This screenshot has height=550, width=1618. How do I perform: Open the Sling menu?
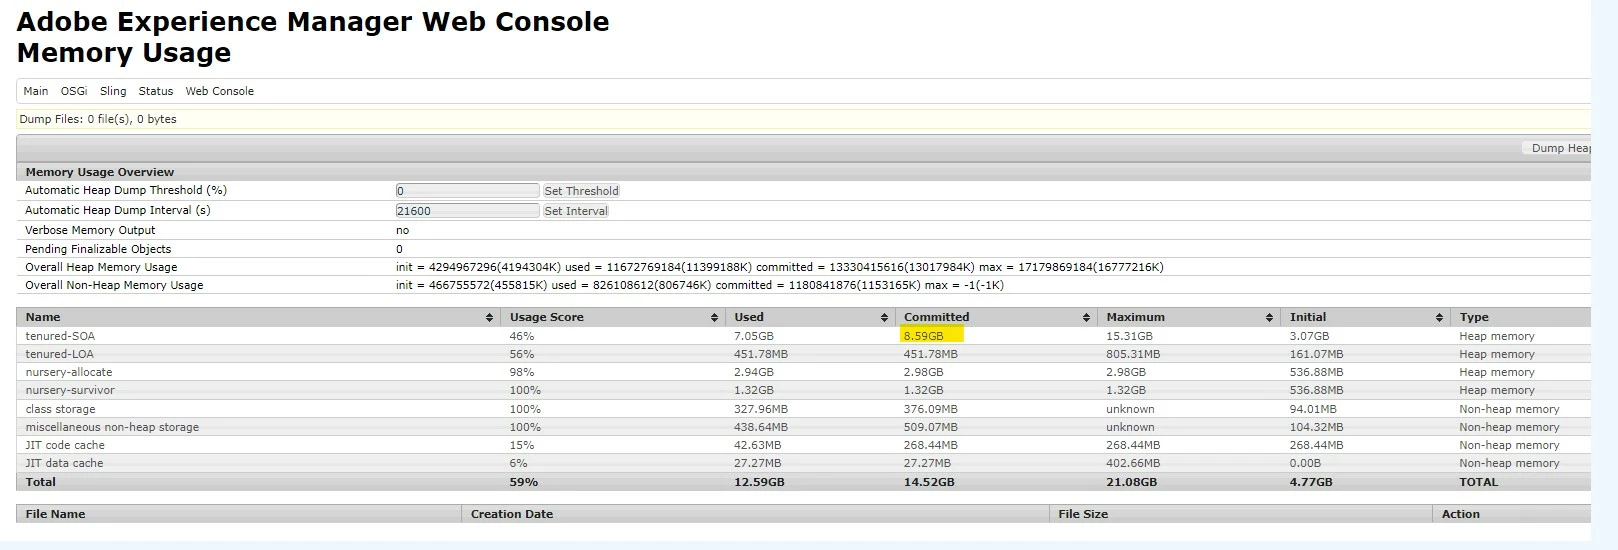point(113,91)
